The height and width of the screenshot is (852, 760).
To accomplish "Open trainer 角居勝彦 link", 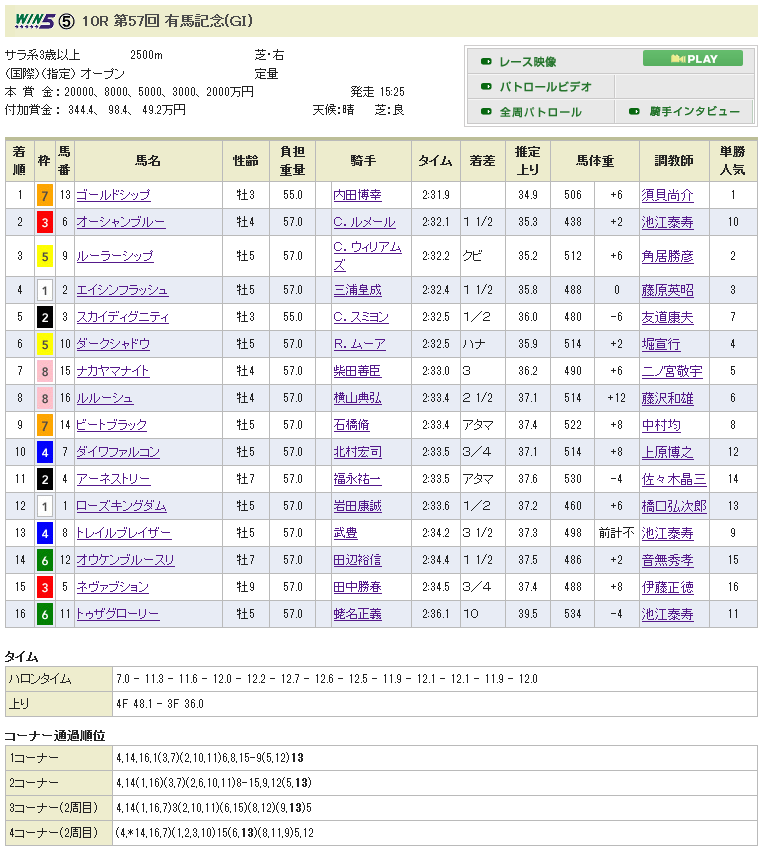I will [667, 256].
